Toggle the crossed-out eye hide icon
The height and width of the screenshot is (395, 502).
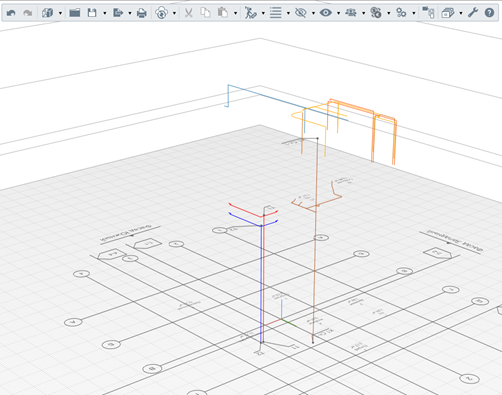click(301, 13)
